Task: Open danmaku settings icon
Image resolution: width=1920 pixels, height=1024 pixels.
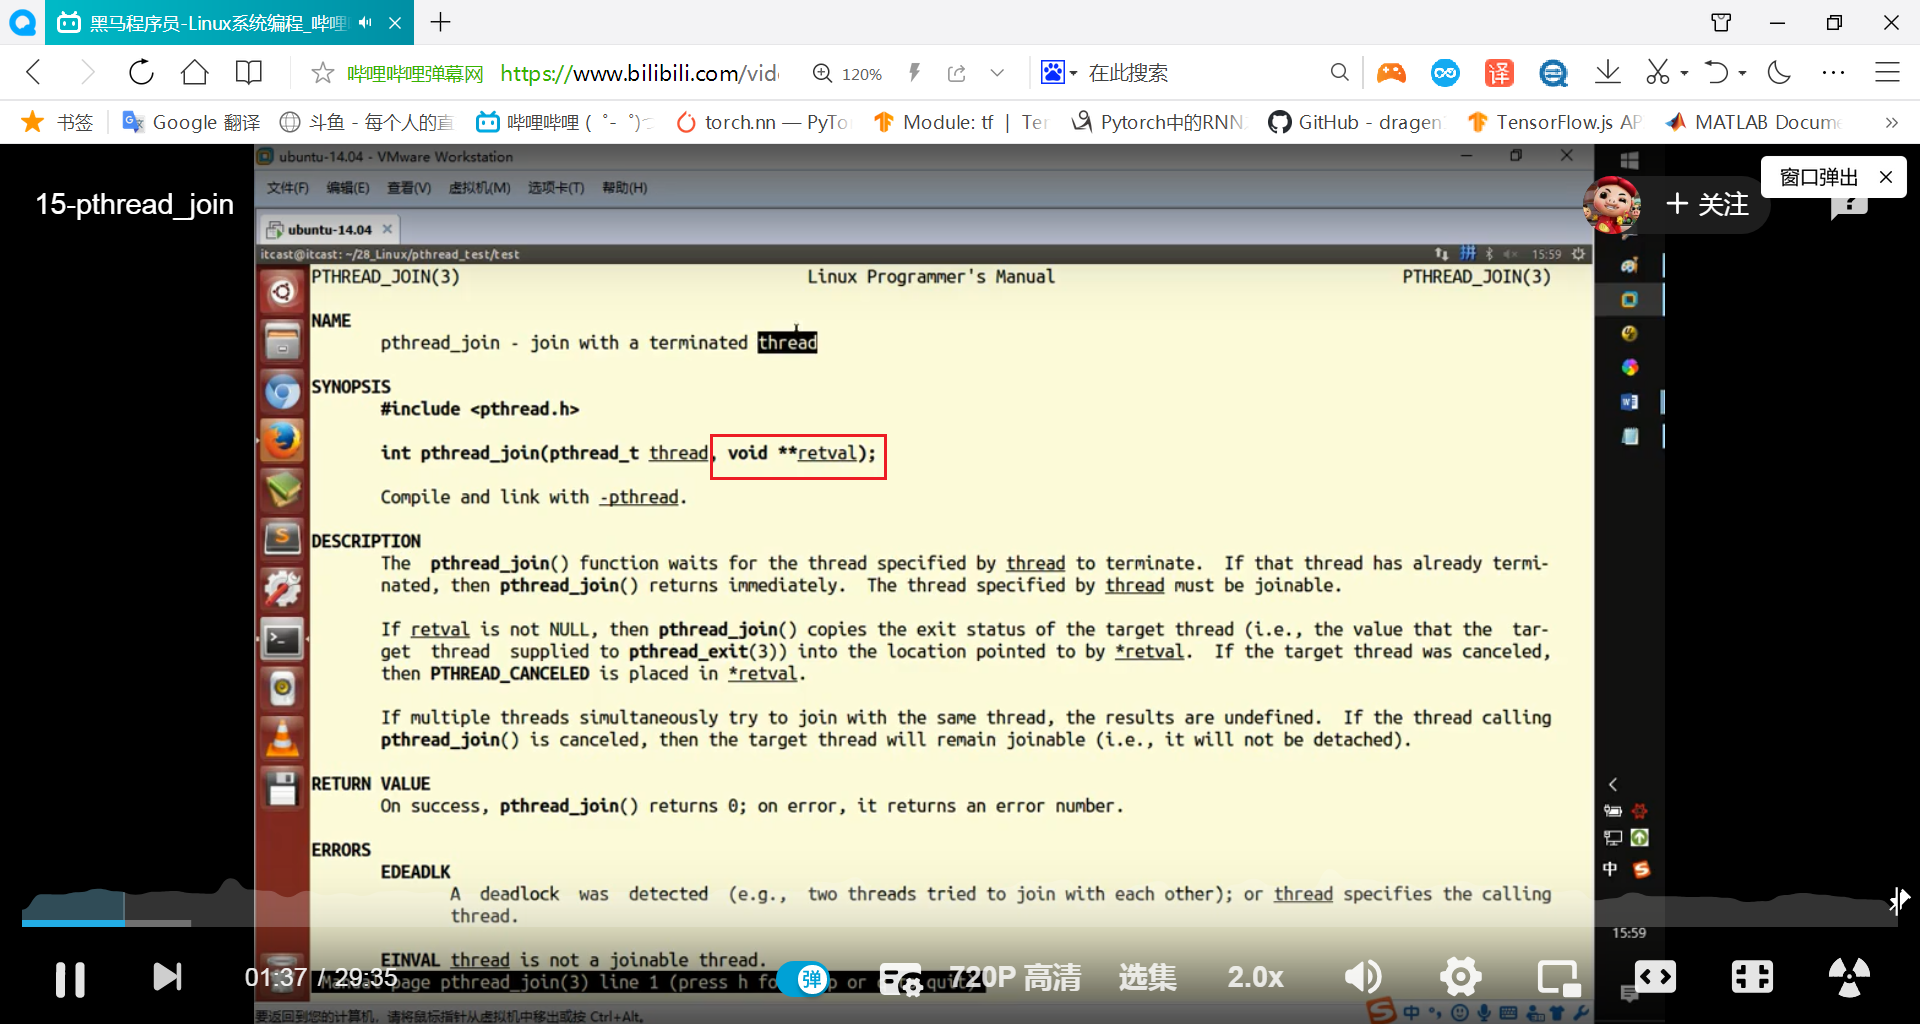Action: click(x=900, y=979)
